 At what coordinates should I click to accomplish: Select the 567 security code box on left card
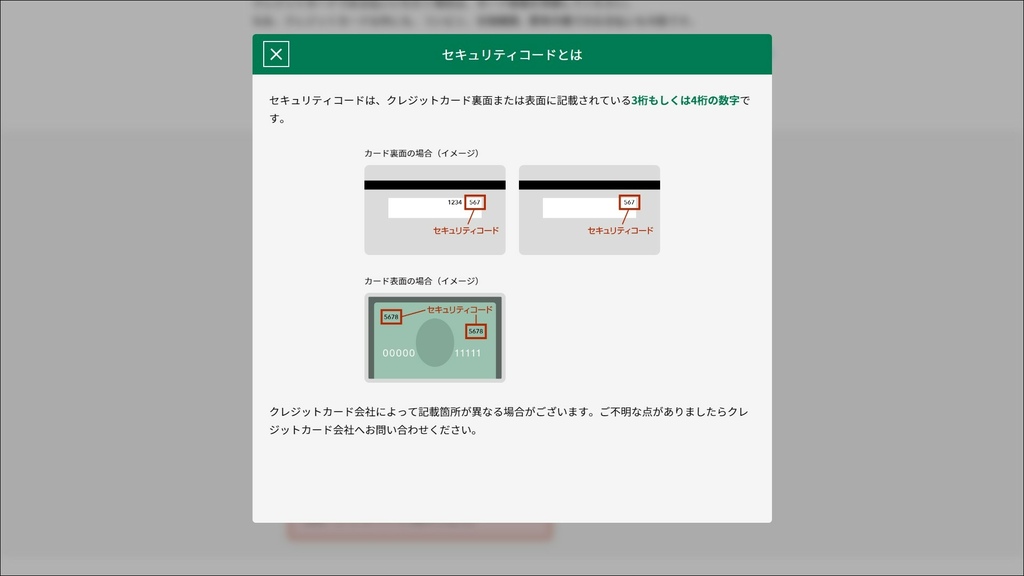(474, 200)
